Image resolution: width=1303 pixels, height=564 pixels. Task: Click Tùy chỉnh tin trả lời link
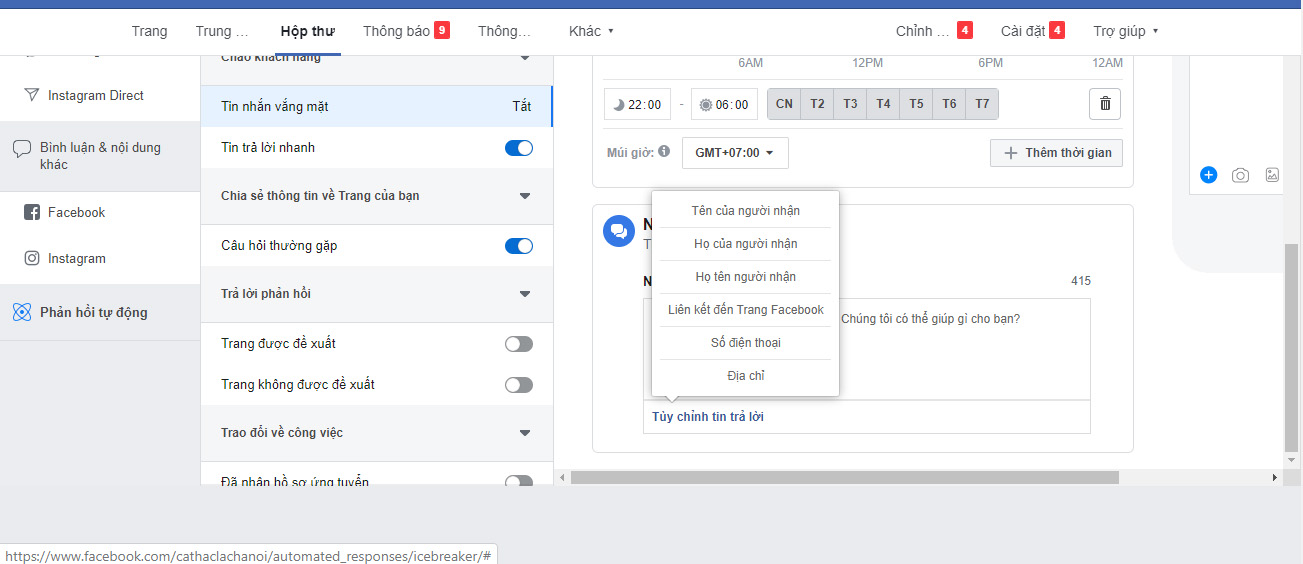(708, 417)
